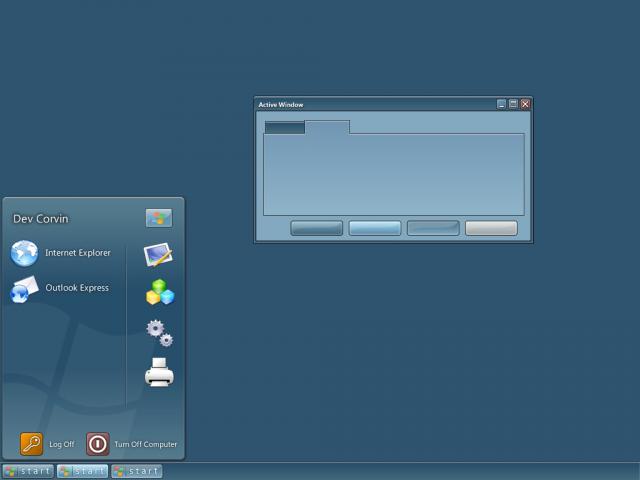This screenshot has width=640, height=480.
Task: Click the Log Off label
Action: [62, 444]
